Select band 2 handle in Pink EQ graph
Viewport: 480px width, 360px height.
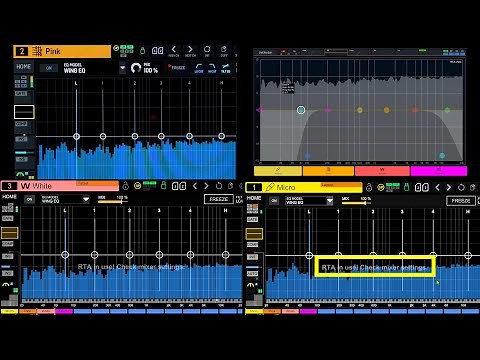pos(135,136)
